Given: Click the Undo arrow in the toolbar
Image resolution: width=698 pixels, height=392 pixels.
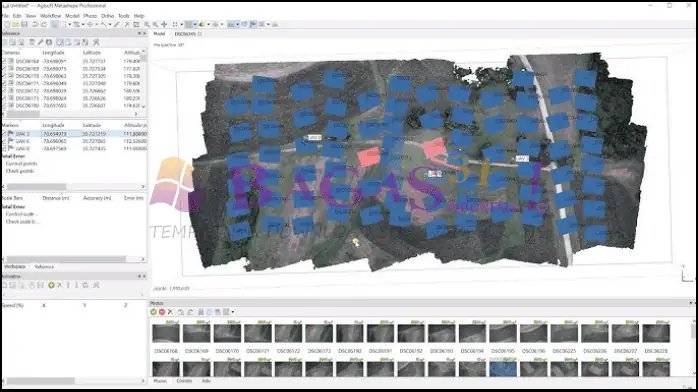Looking at the screenshot, I should click(x=35, y=24).
